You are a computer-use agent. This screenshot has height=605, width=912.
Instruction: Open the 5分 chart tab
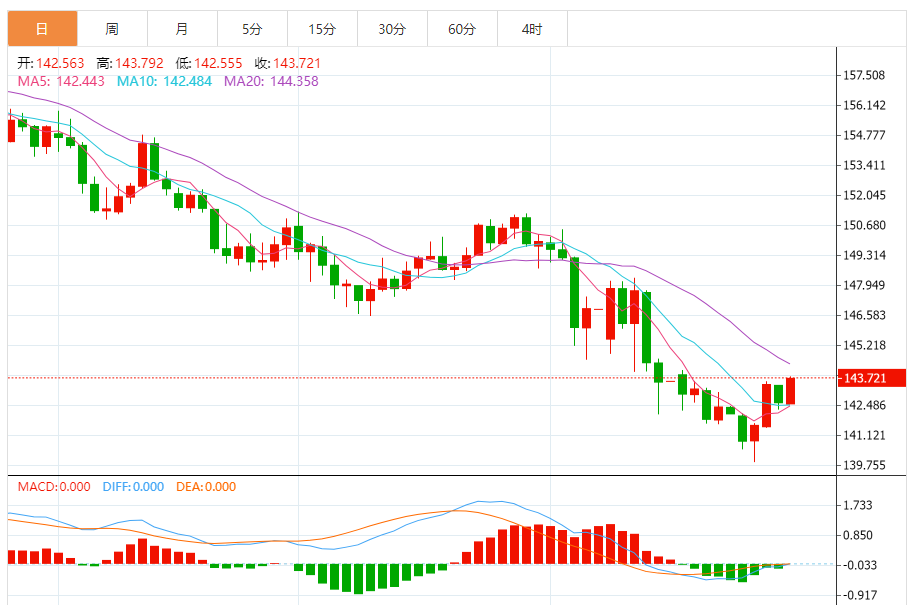pyautogui.click(x=252, y=29)
